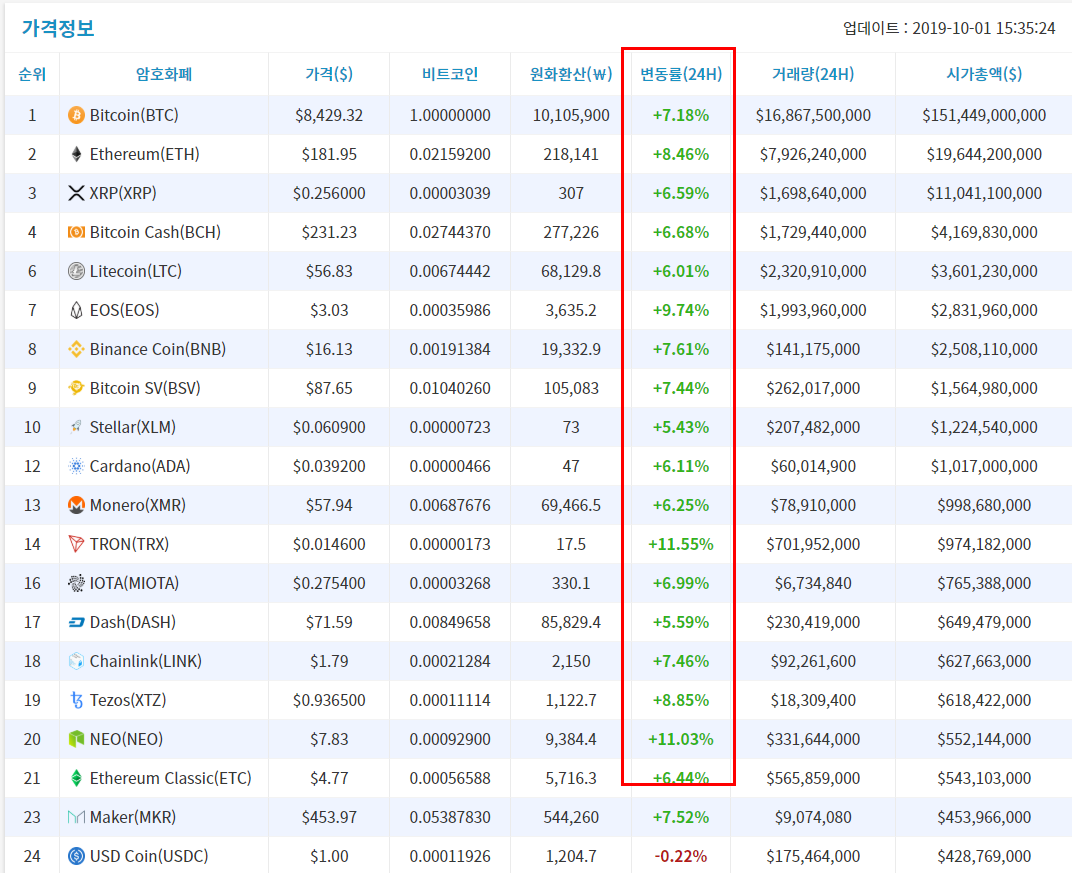
Task: Click the USD Coin icon
Action: point(76,855)
